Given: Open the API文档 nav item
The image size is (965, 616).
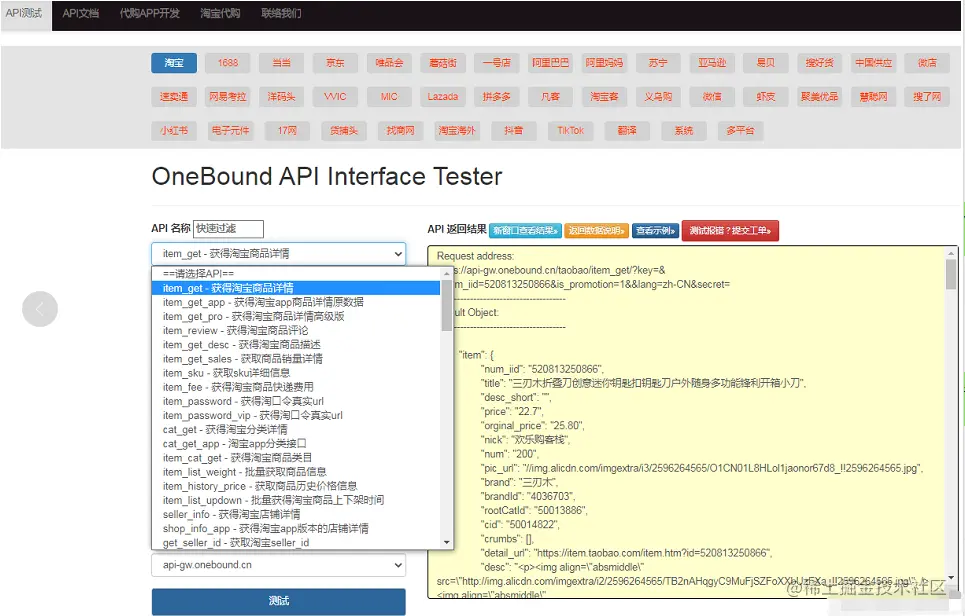Looking at the screenshot, I should [x=81, y=14].
